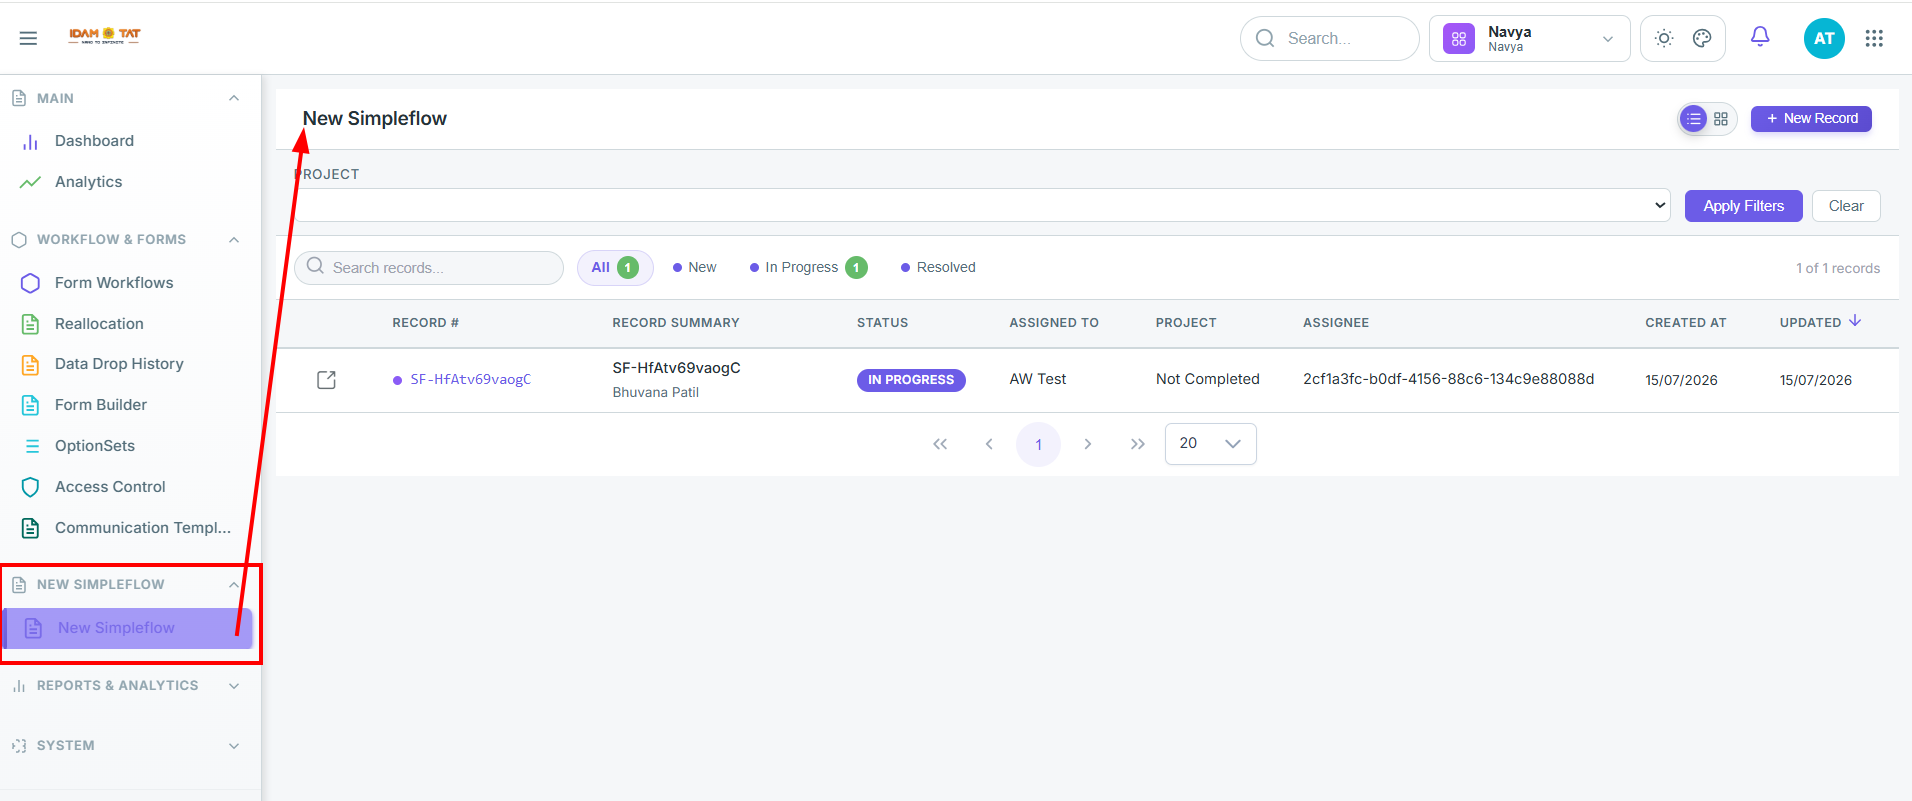Select the All filter tab

(x=614, y=268)
